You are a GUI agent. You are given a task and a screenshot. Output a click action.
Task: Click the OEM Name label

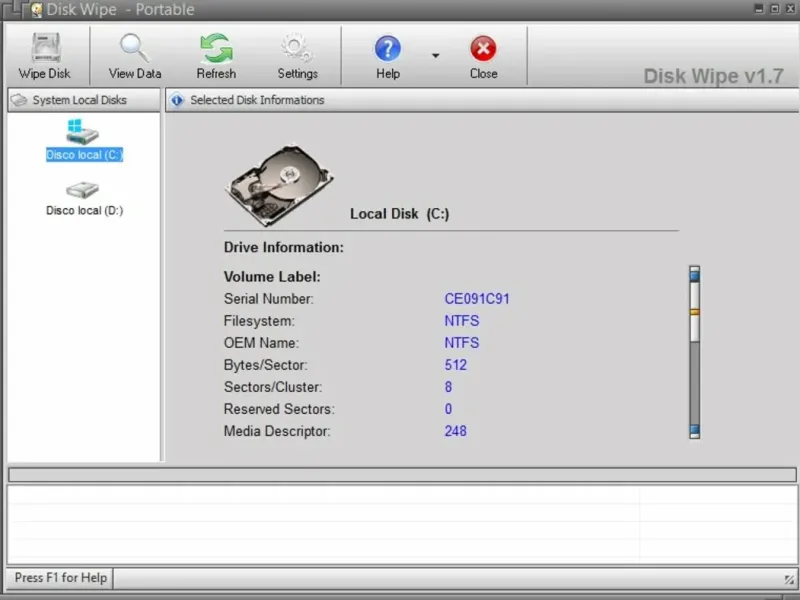[x=261, y=343]
